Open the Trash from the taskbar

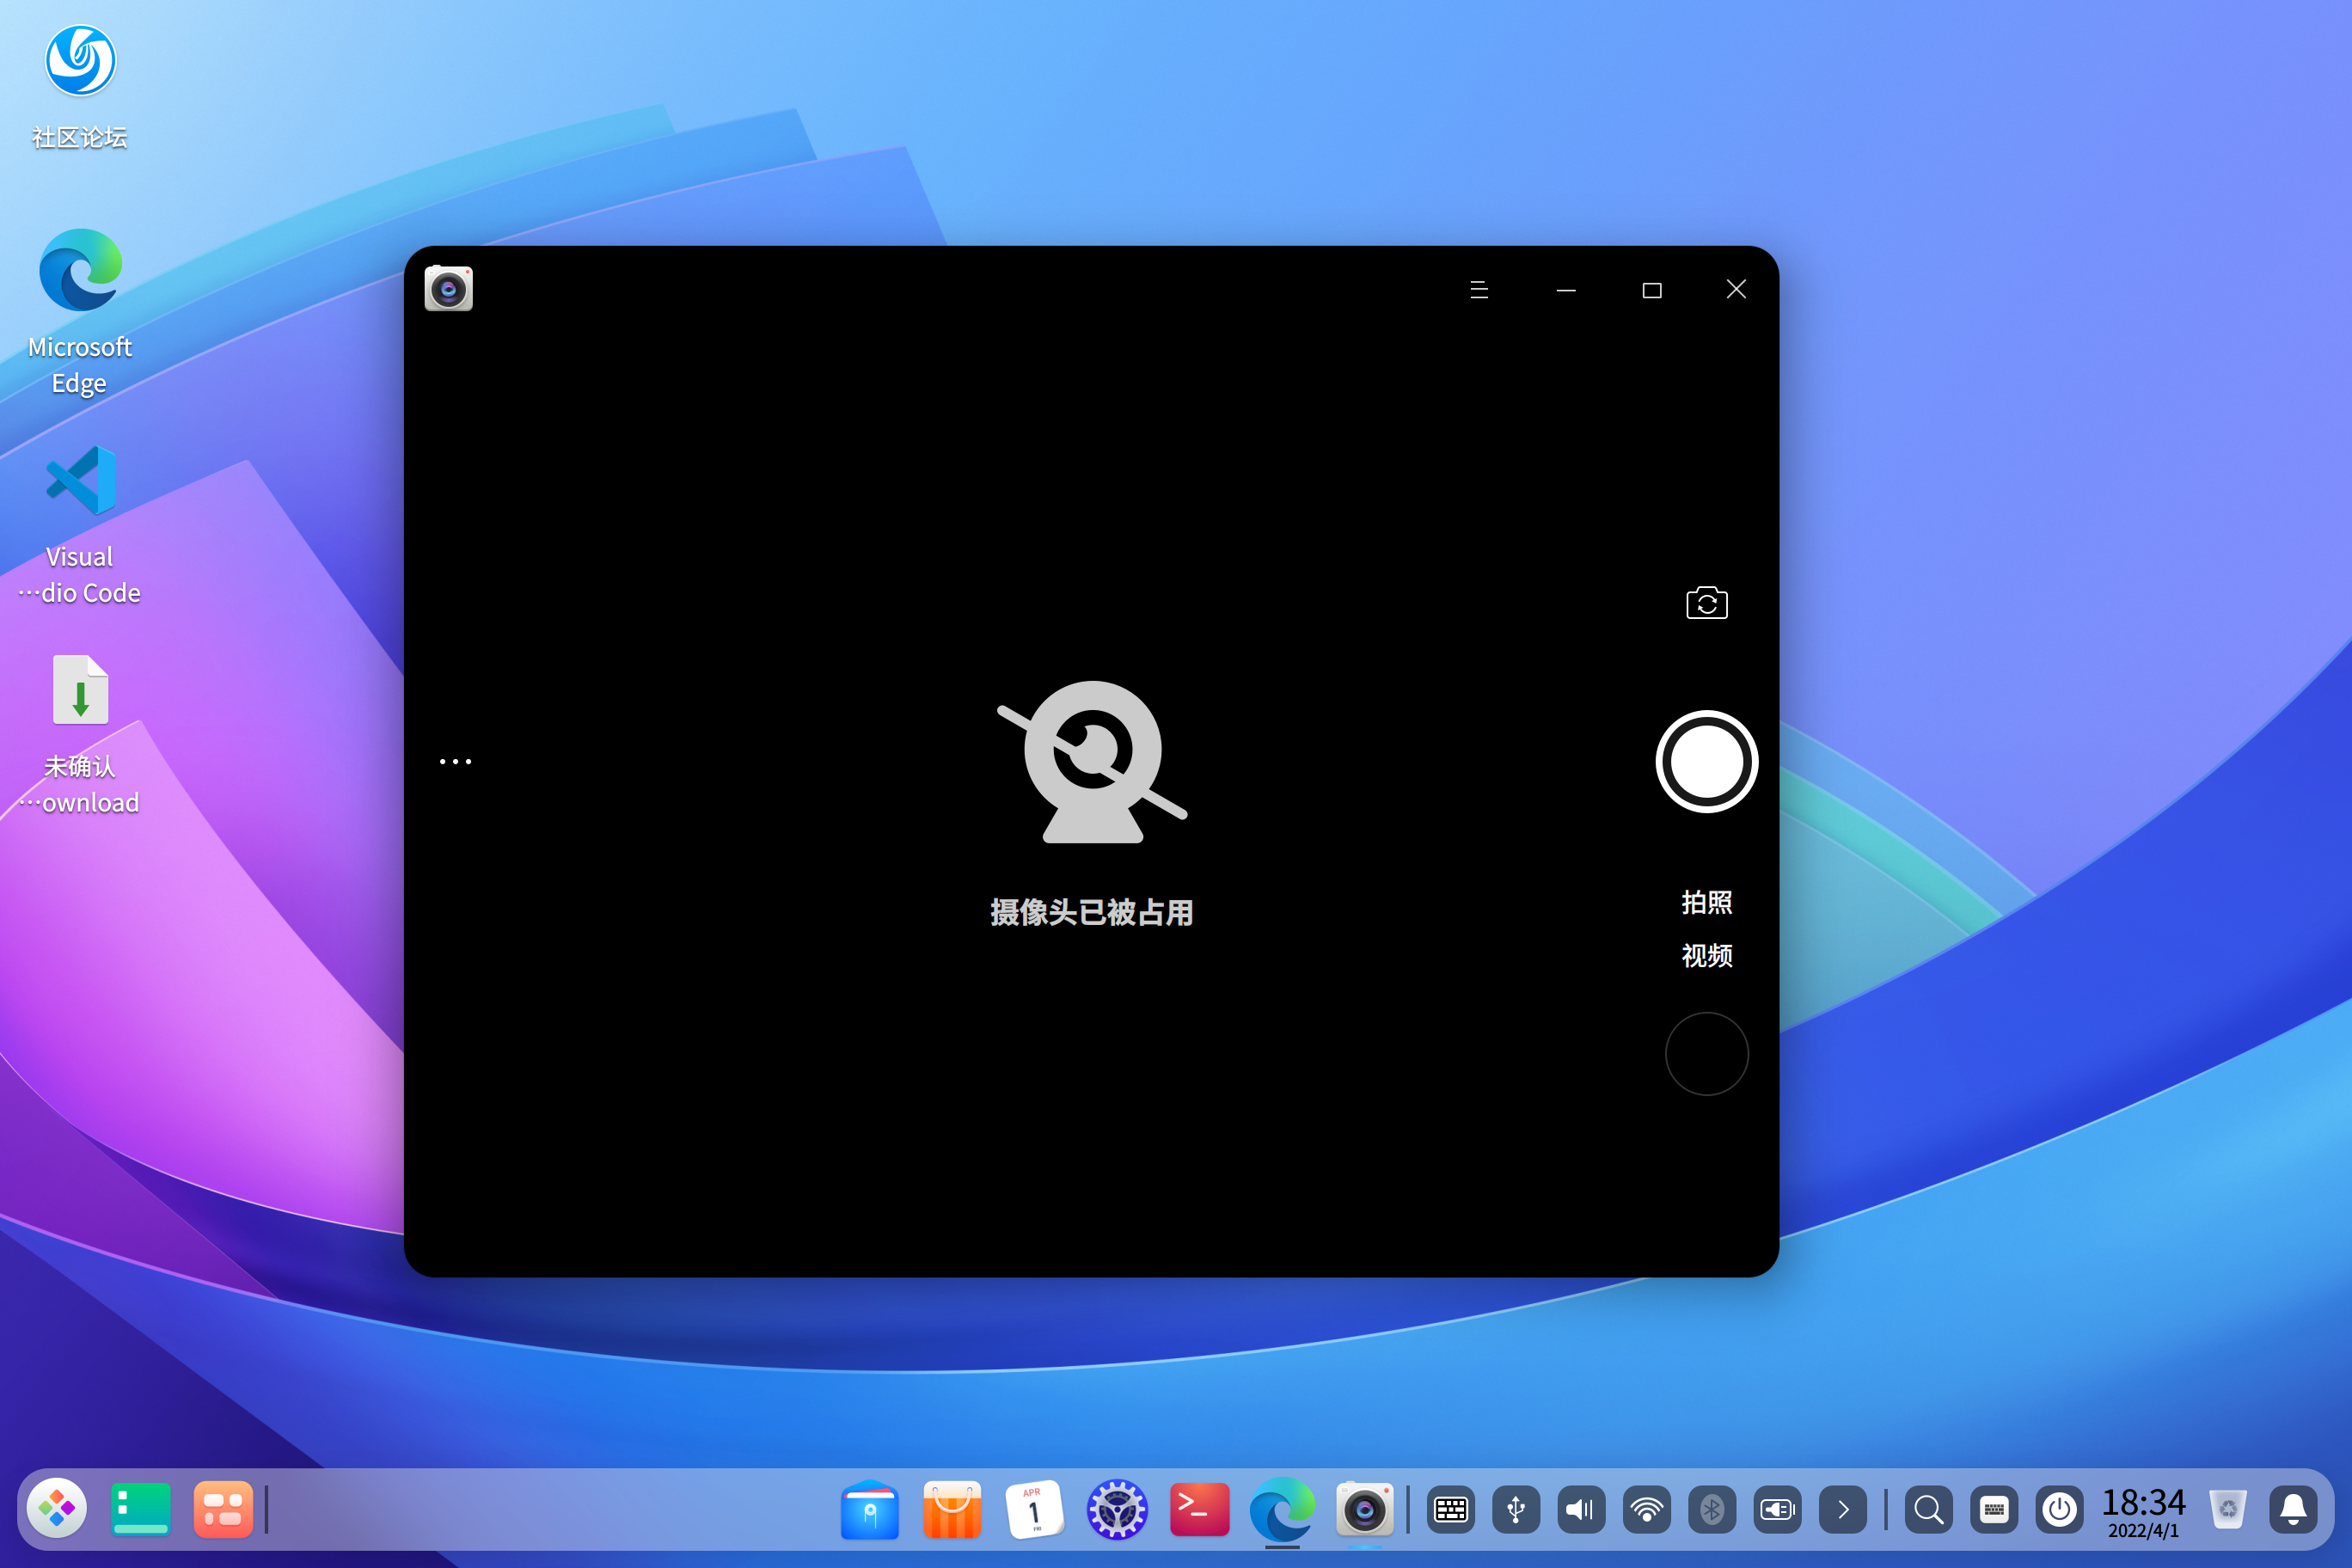click(2230, 1509)
